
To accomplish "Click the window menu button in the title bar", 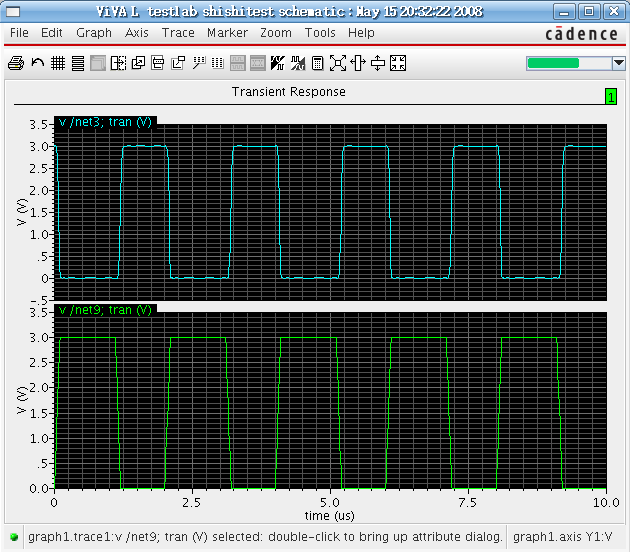I will (x=13, y=11).
